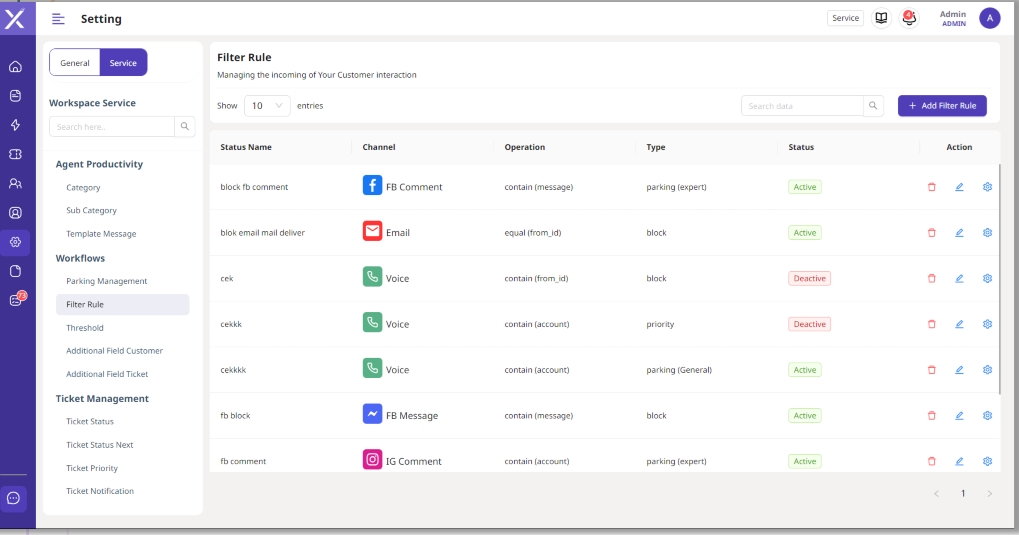The width and height of the screenshot is (1019, 535).
Task: Click the home icon in left sidebar
Action: pyautogui.click(x=15, y=67)
